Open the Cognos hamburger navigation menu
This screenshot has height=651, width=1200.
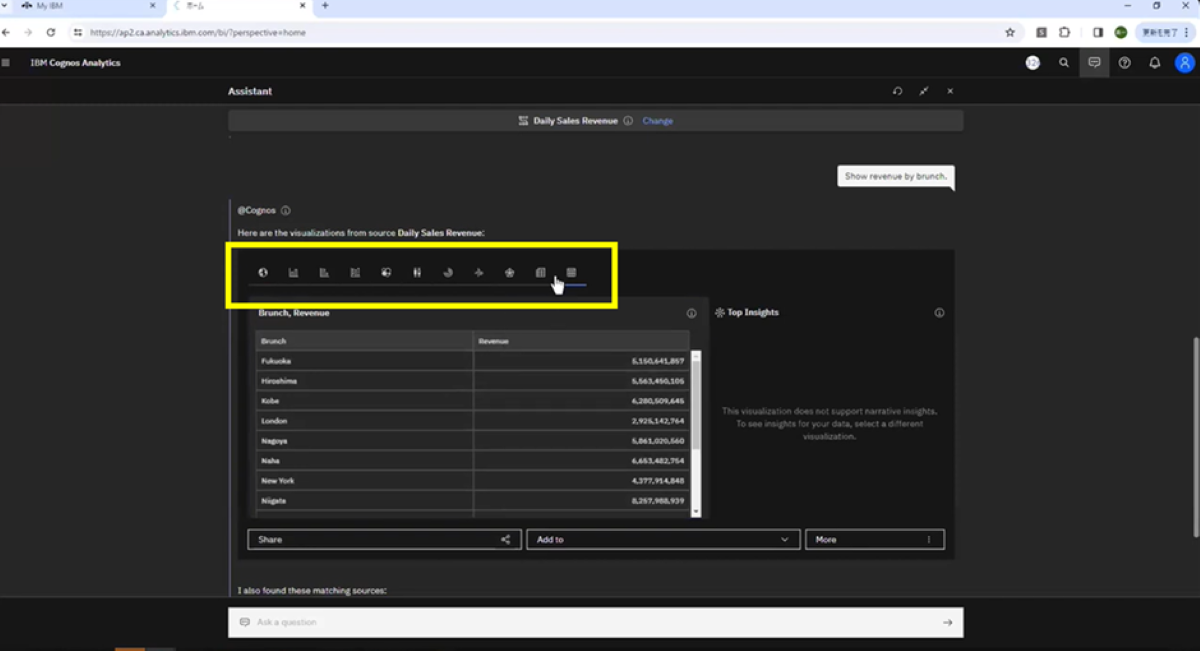pos(6,63)
